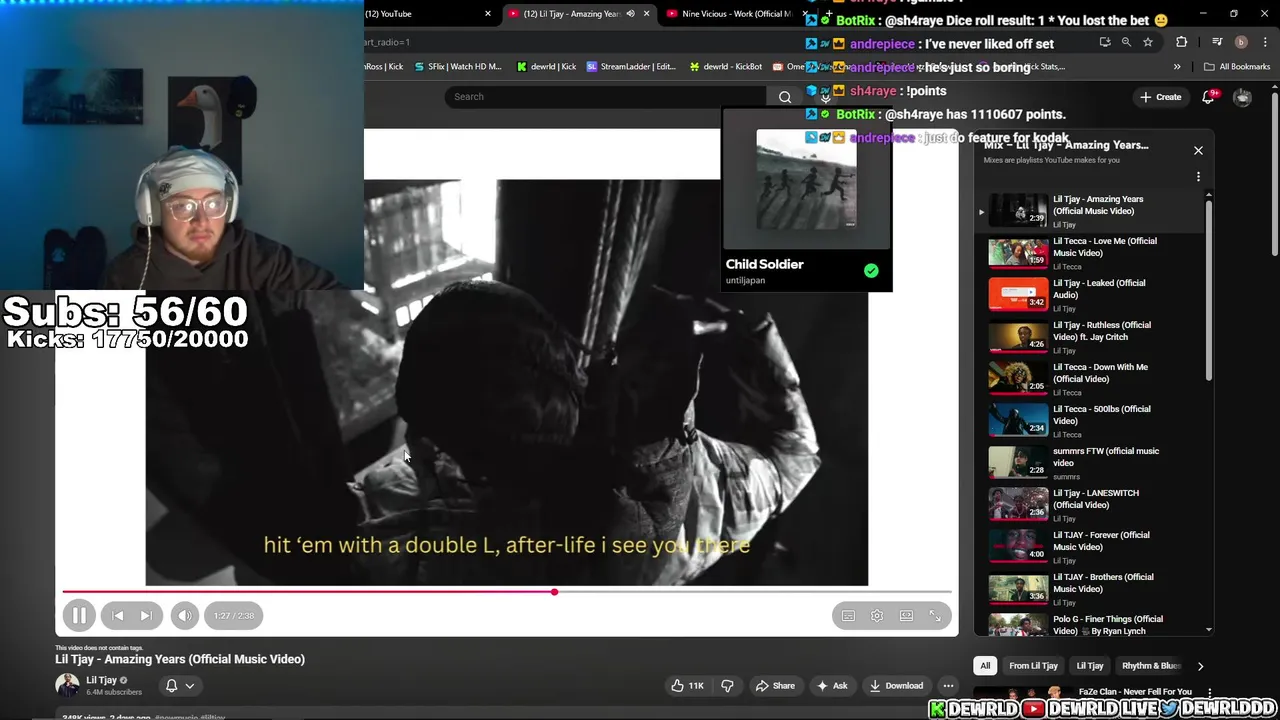
Task: Switch the player to theater mode
Action: [x=906, y=616]
